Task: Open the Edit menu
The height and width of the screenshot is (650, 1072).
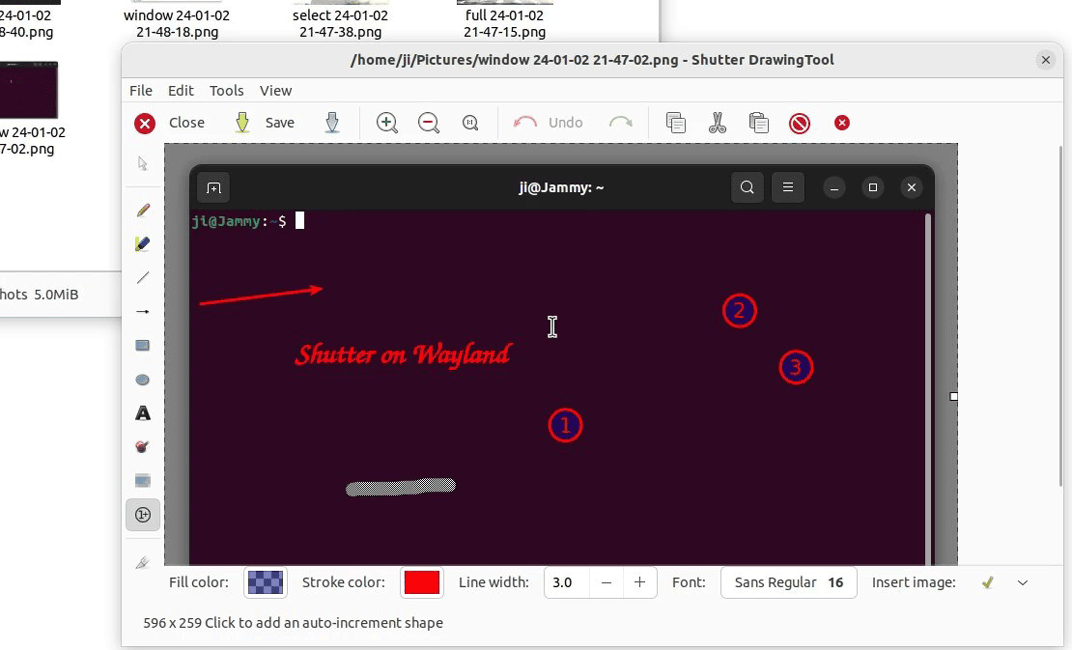Action: pyautogui.click(x=180, y=90)
